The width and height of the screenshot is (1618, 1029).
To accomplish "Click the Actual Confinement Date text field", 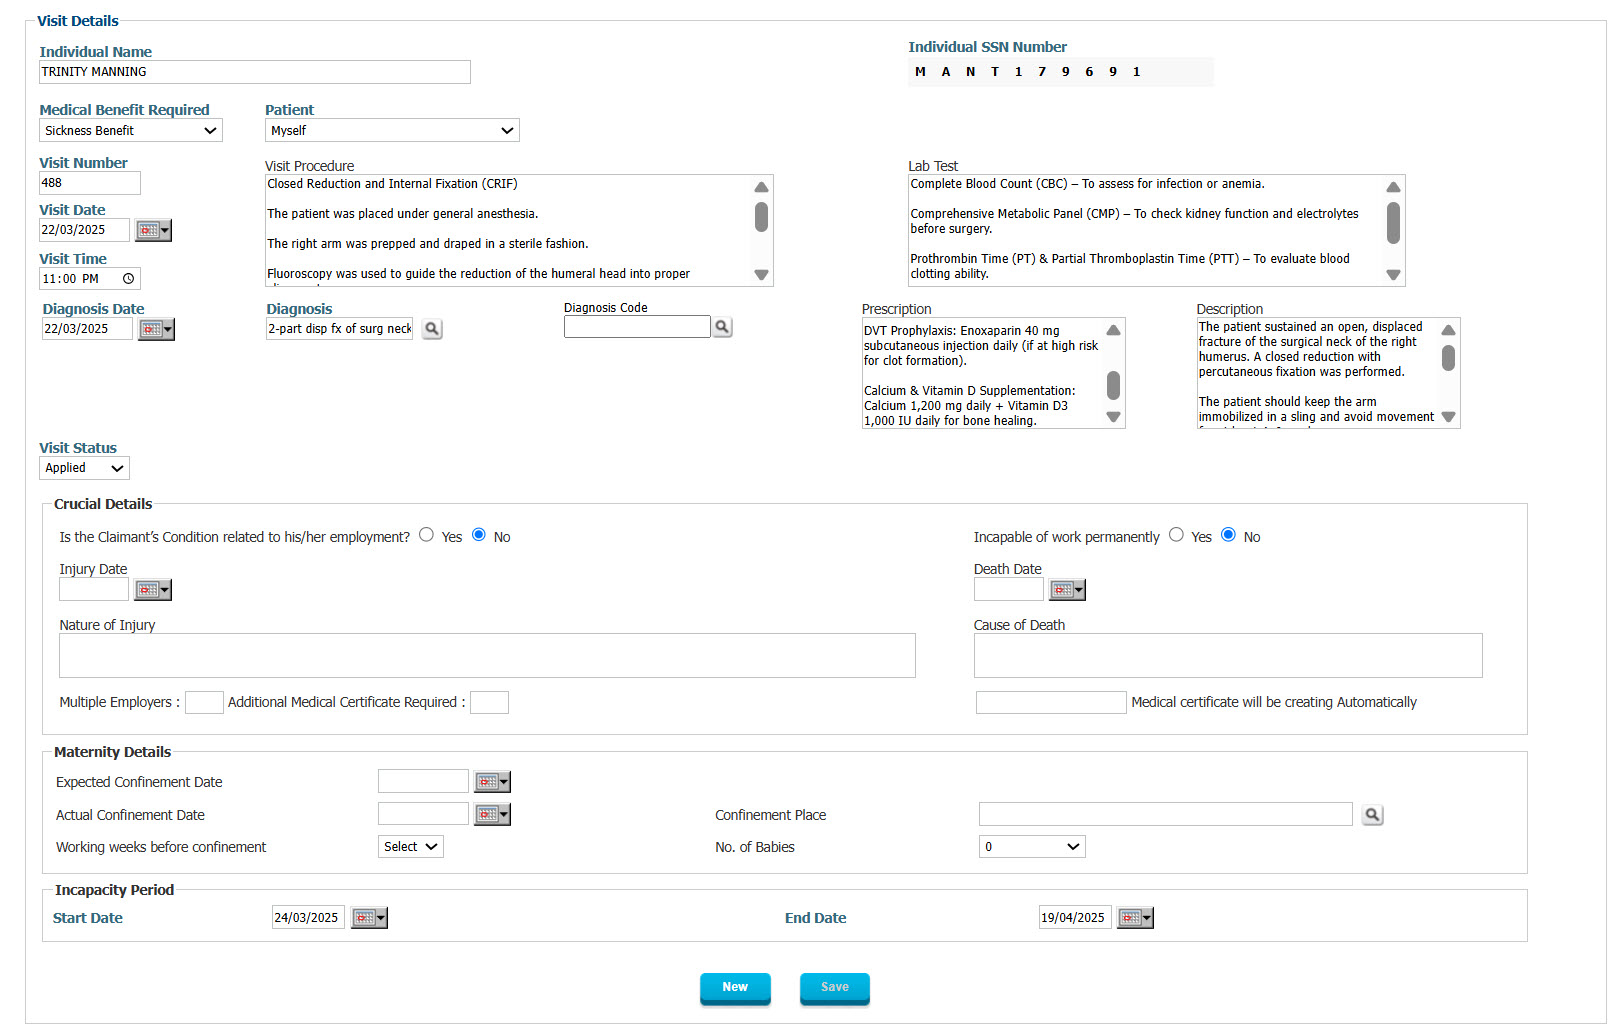I will pos(423,814).
